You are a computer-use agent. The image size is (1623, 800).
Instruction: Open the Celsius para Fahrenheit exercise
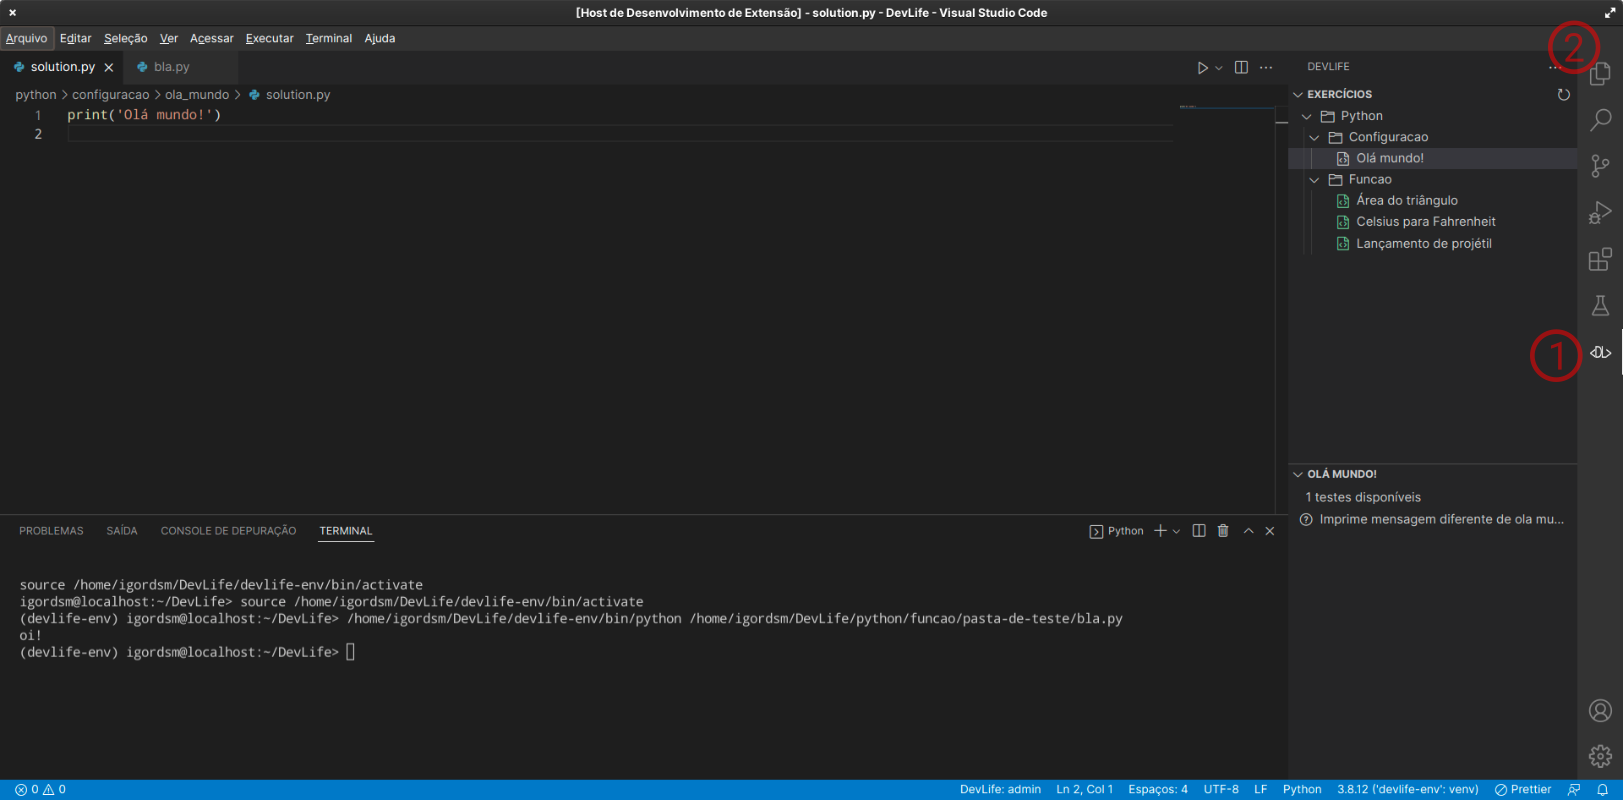1425,222
